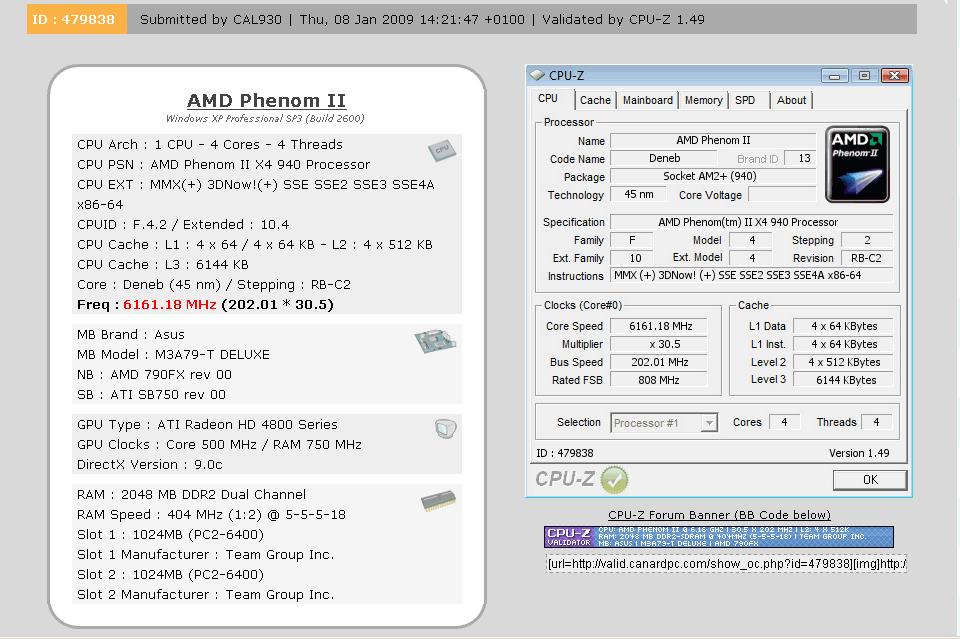
Task: Click the Brand ID value 13
Action: click(x=801, y=159)
